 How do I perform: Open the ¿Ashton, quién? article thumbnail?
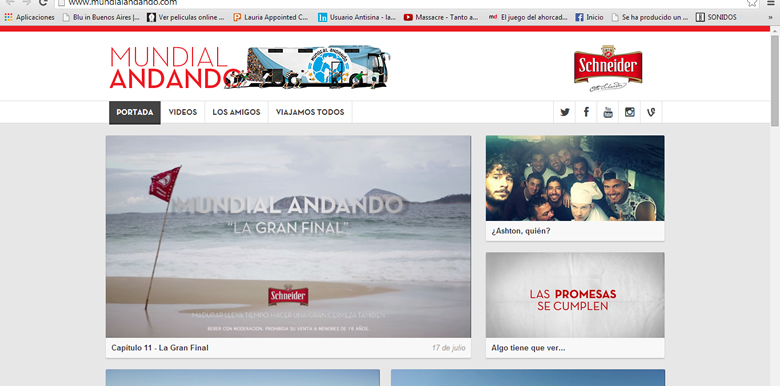click(x=575, y=178)
